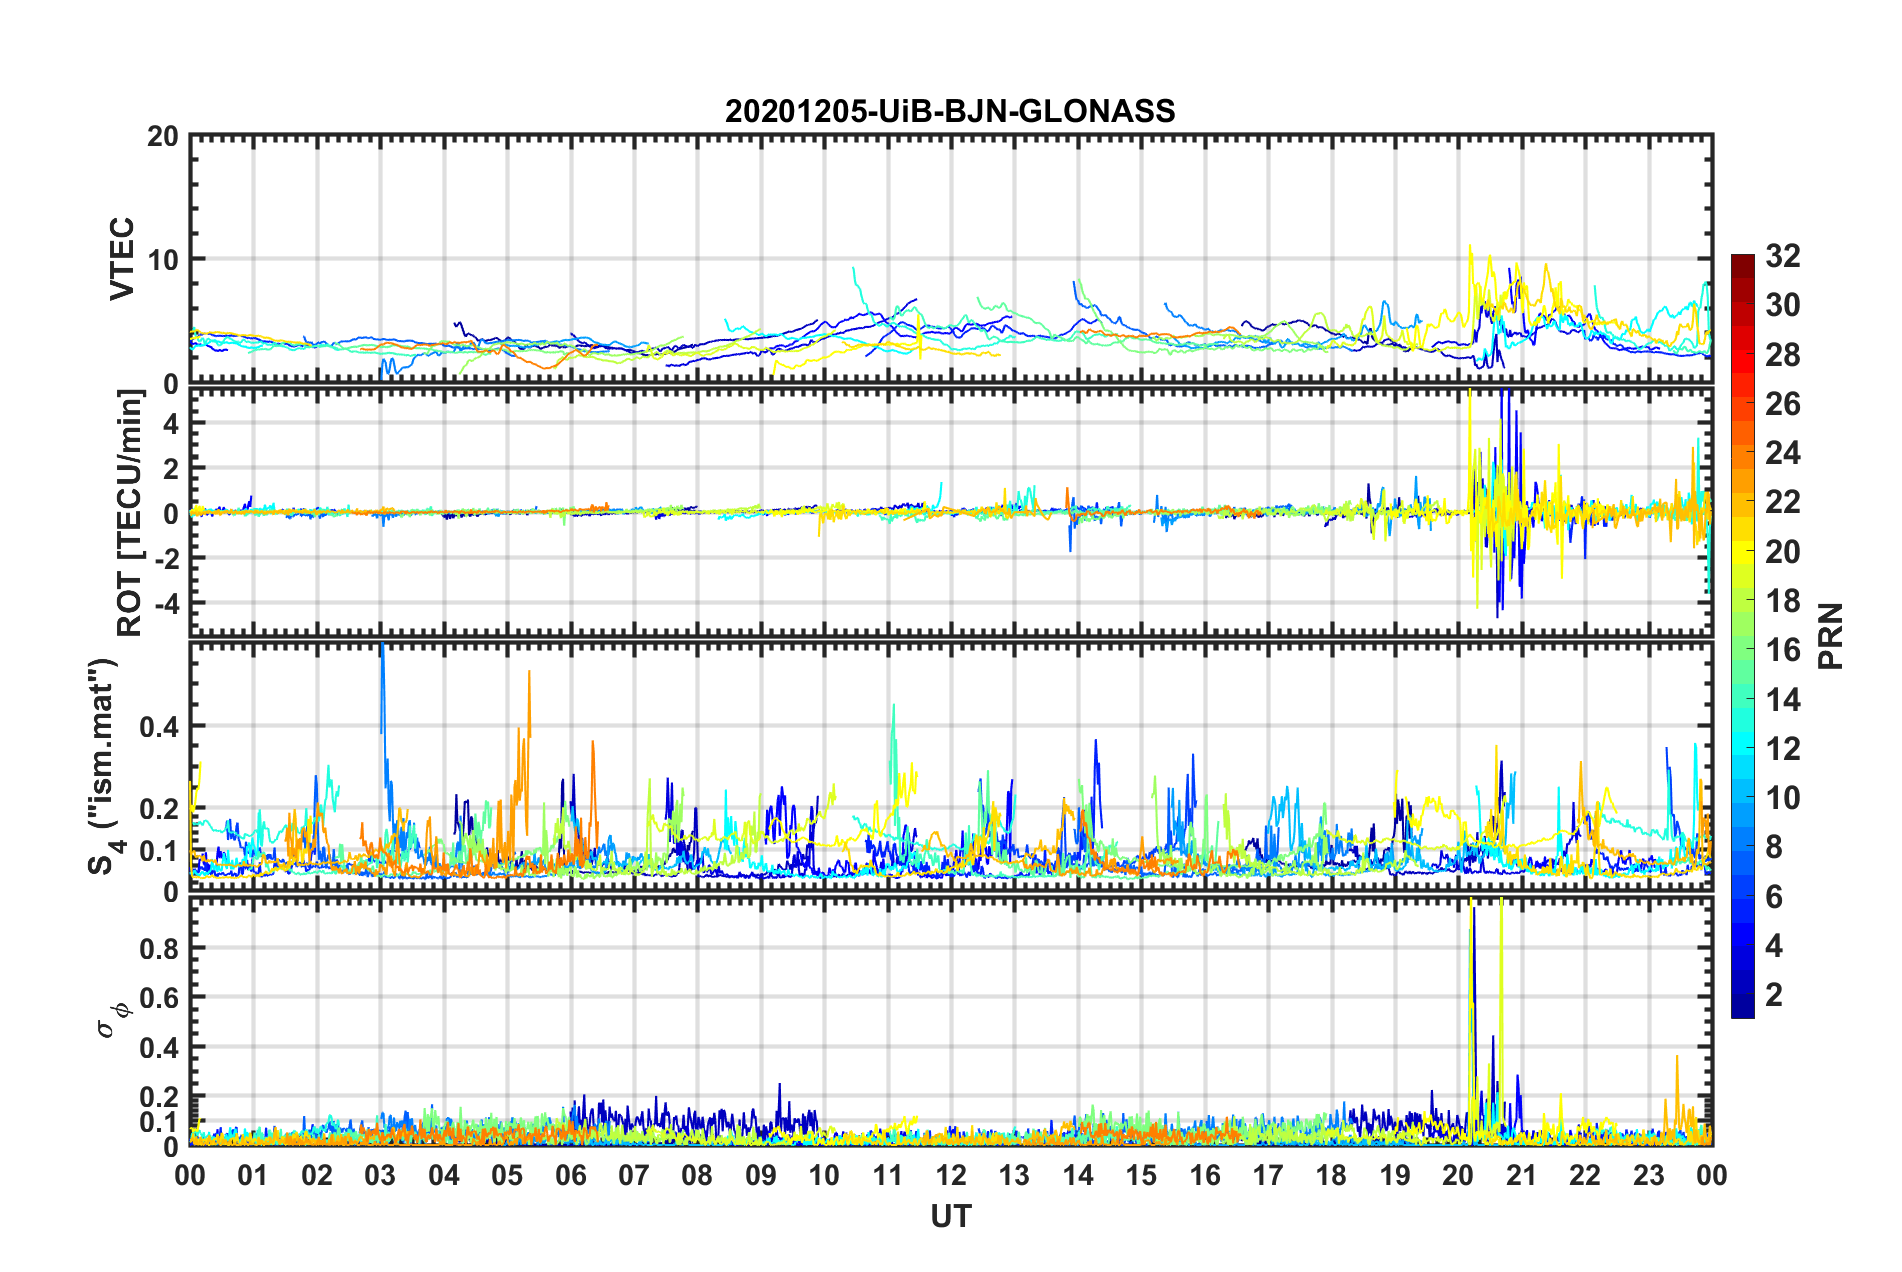Screen dimensions: 1902x1272
Task: Click the colorbar tick label 6
Action: [1774, 897]
